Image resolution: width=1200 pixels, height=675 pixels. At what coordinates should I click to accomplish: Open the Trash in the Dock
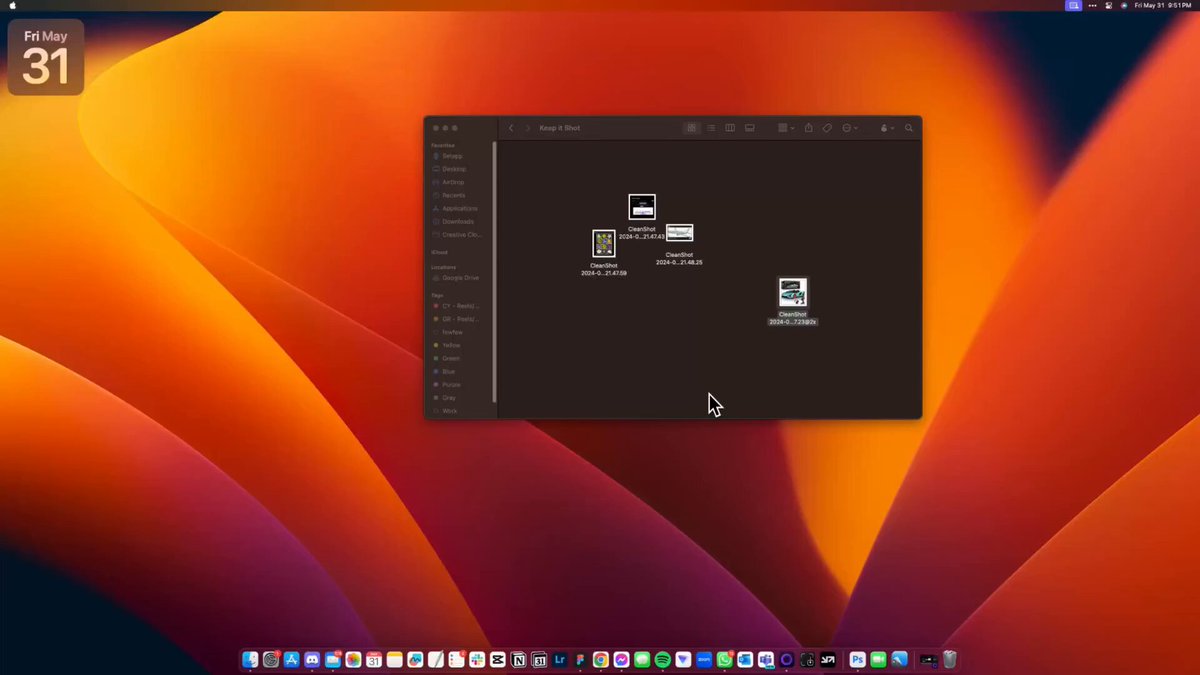tap(949, 660)
